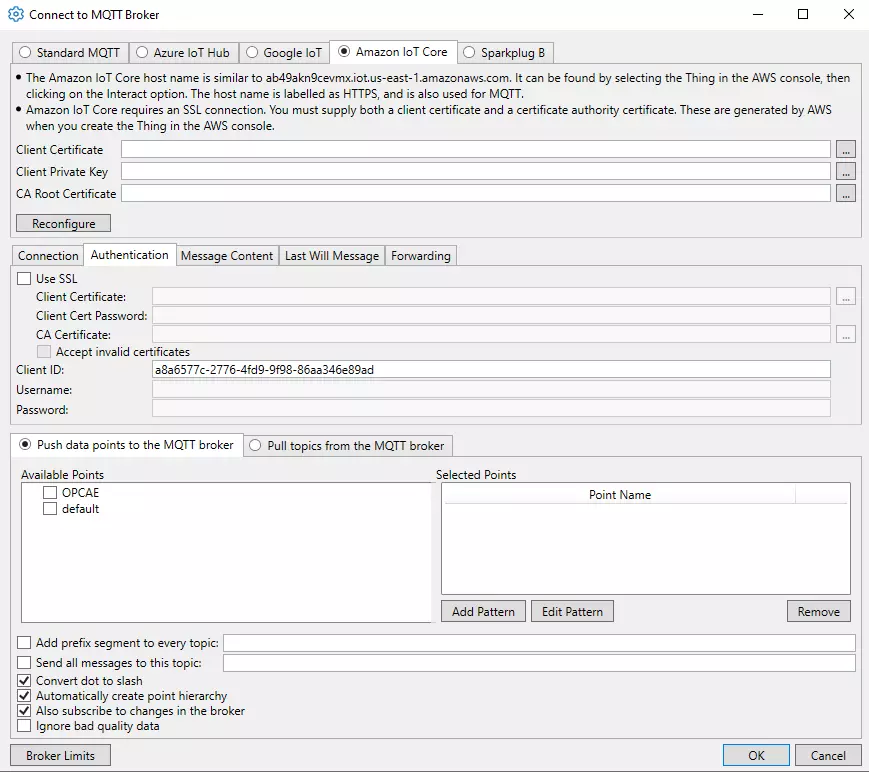Image resolution: width=869 pixels, height=772 pixels.
Task: Select the Google IoT option
Action: point(252,53)
